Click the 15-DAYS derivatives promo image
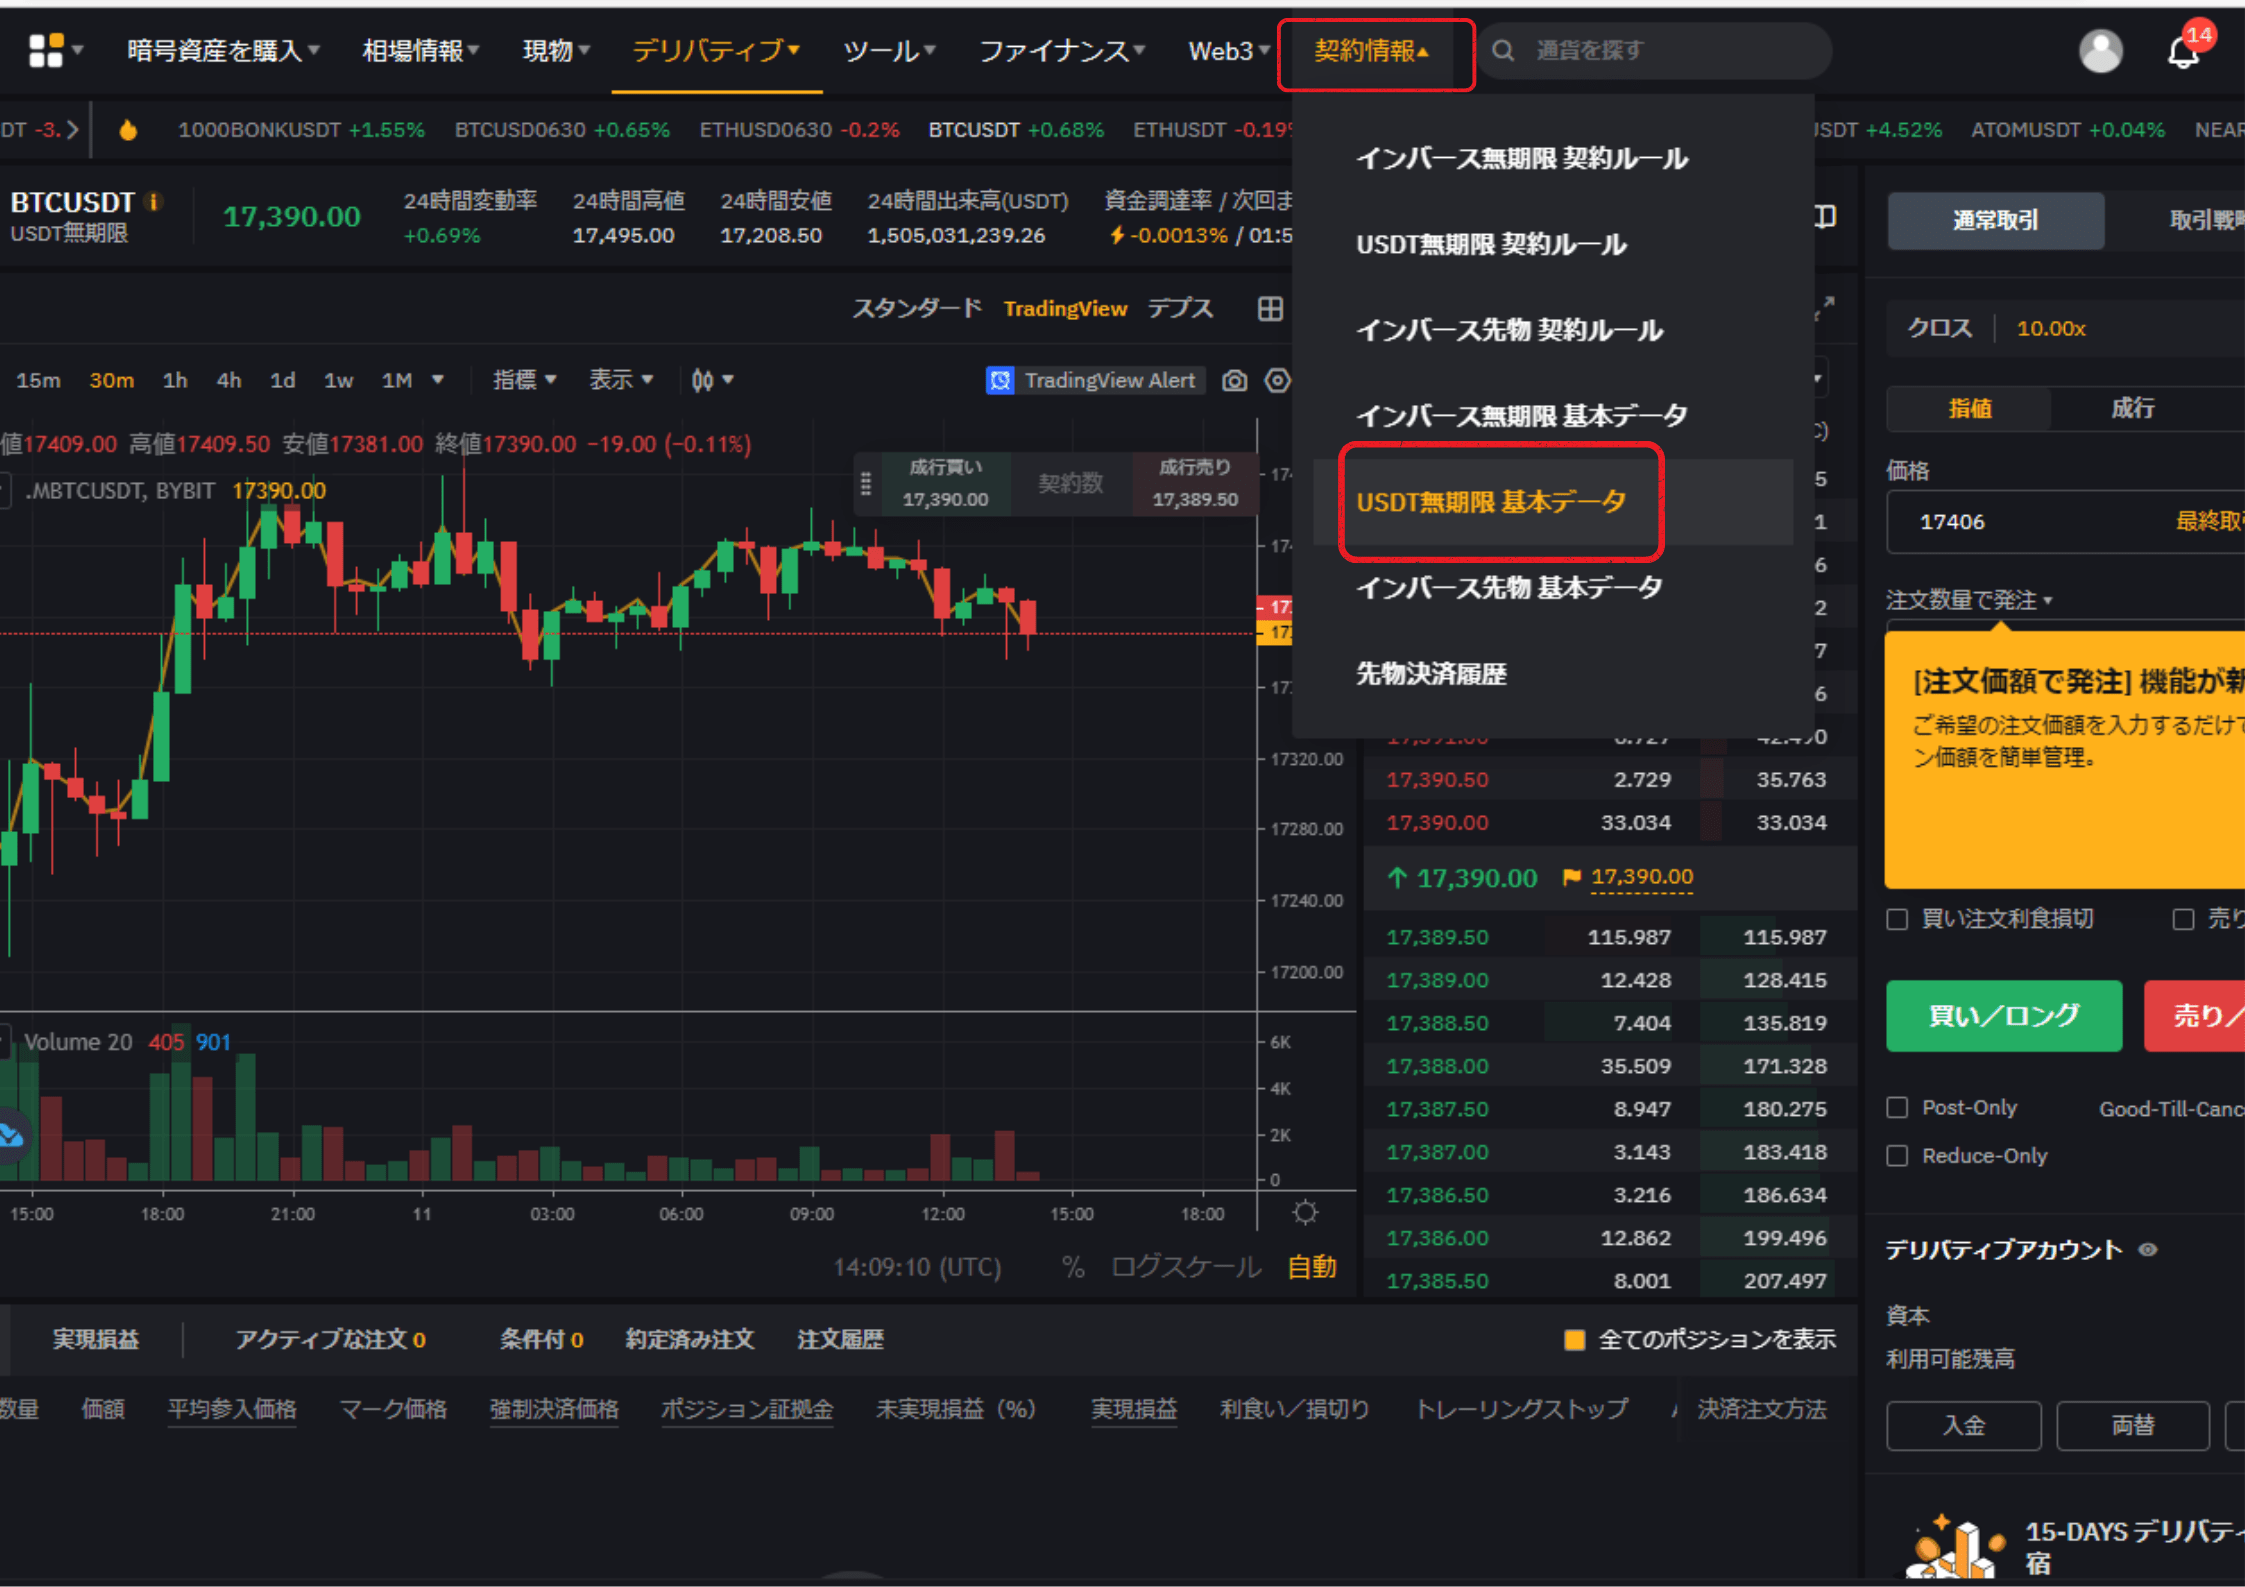 tap(1954, 1549)
